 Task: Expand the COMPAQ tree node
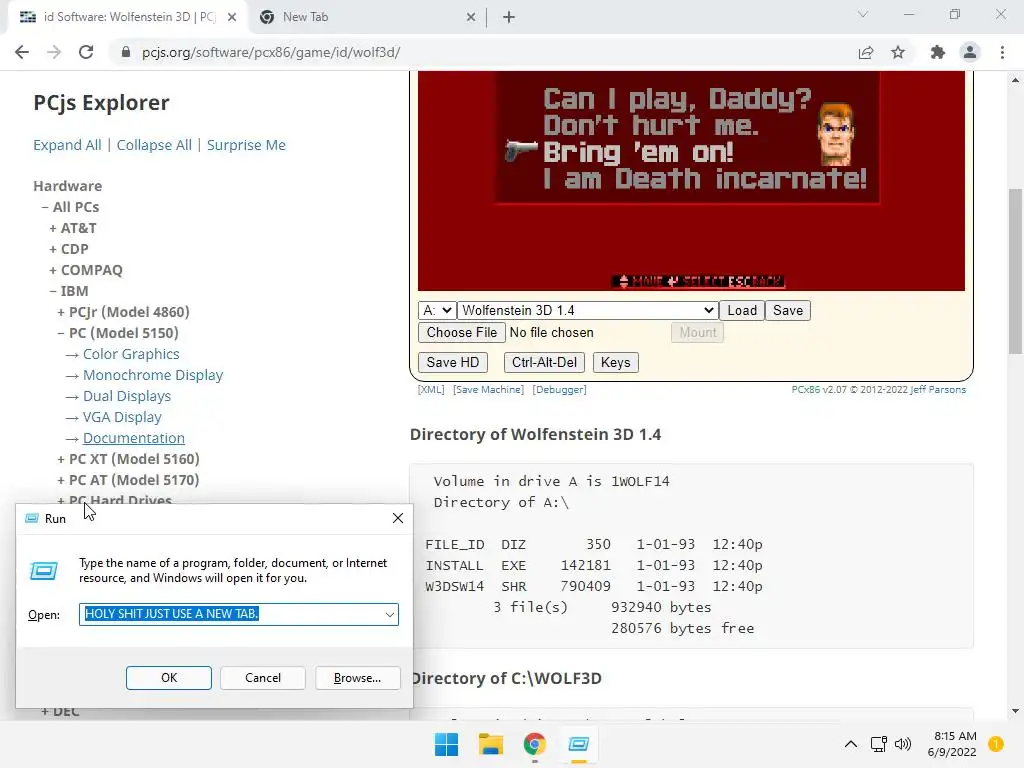[86, 270]
